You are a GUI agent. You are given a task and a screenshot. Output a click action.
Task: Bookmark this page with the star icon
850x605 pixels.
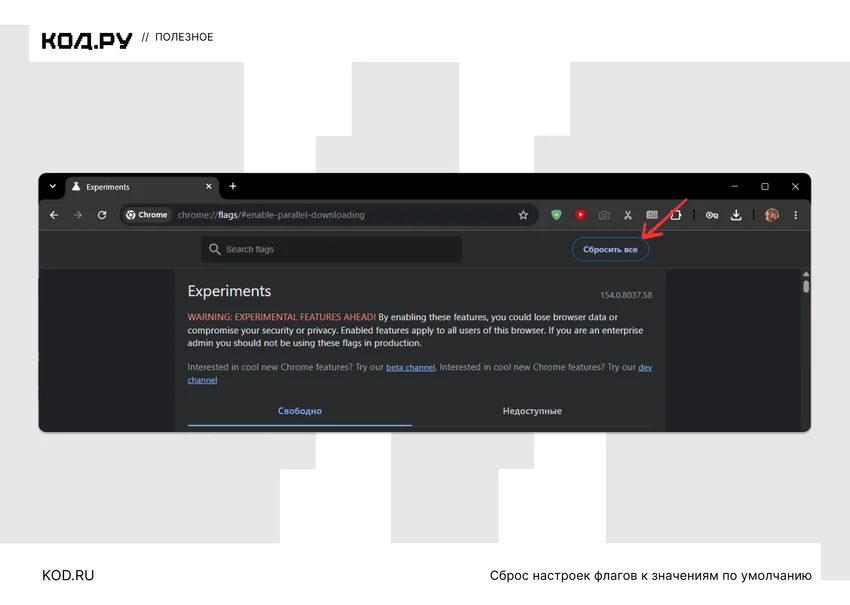tap(523, 215)
